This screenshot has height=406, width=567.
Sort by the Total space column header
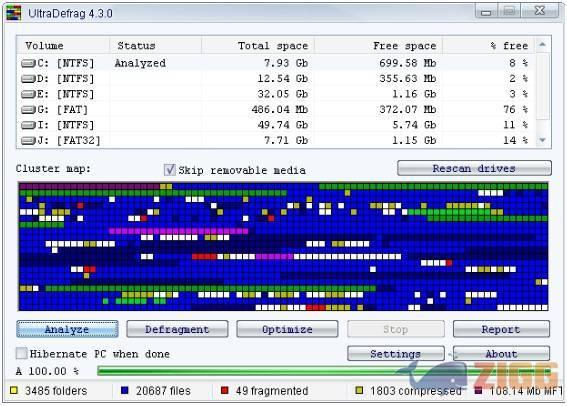click(258, 46)
